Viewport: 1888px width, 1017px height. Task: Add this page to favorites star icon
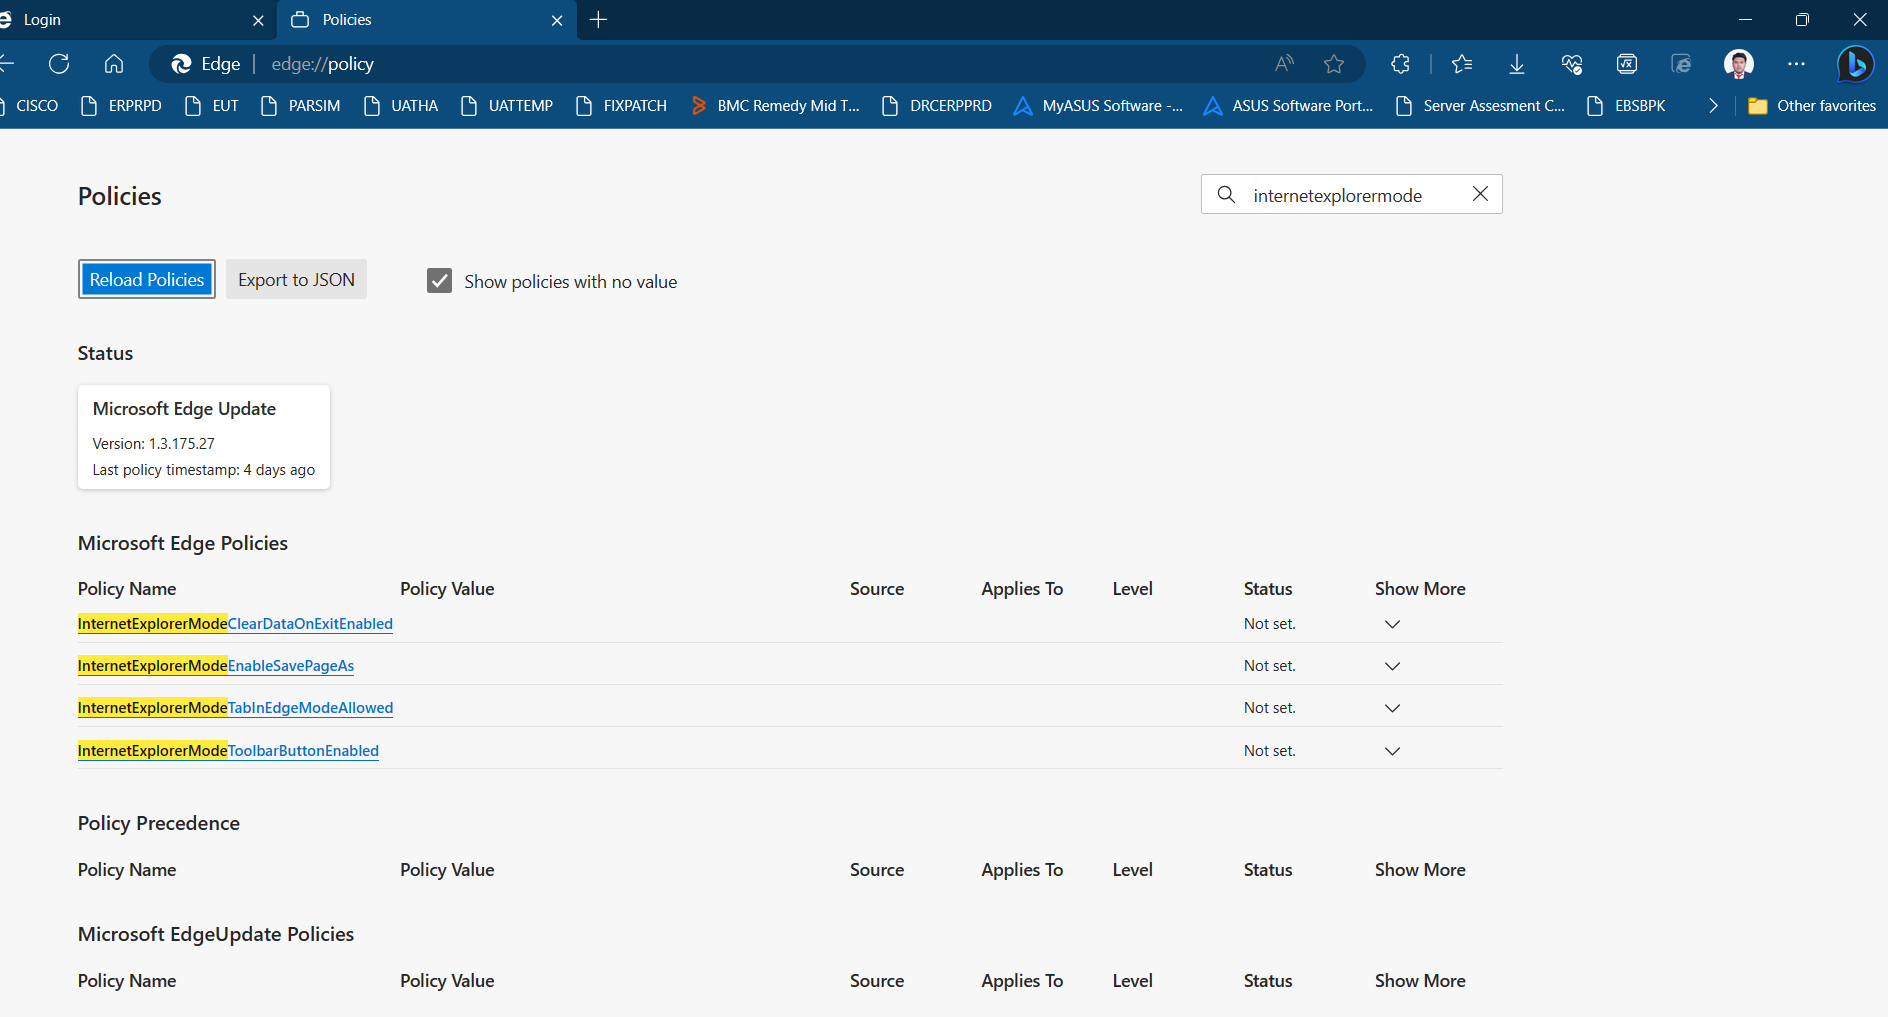point(1334,64)
